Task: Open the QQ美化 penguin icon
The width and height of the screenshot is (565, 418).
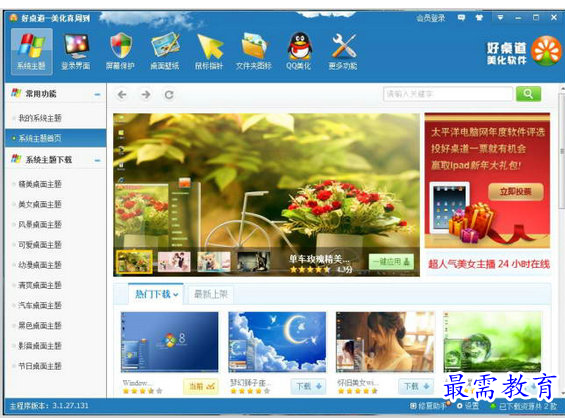Action: [299, 52]
